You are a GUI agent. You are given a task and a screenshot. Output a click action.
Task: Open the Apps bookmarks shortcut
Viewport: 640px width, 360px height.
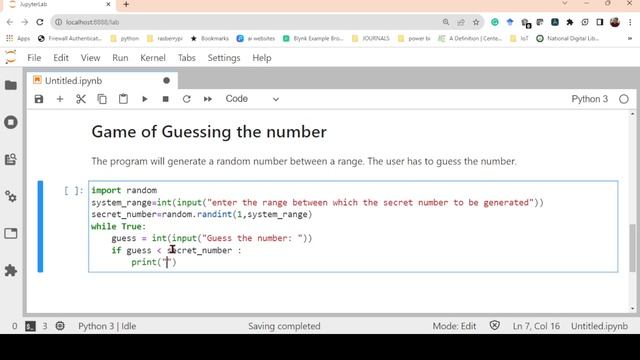18,38
